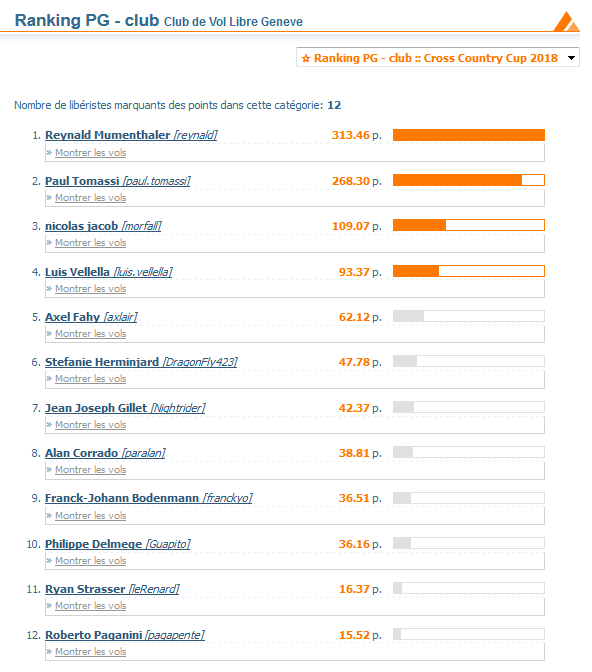This screenshot has height=672, width=592.
Task: Open the Ranking PG club category dropdown
Action: tap(438, 57)
